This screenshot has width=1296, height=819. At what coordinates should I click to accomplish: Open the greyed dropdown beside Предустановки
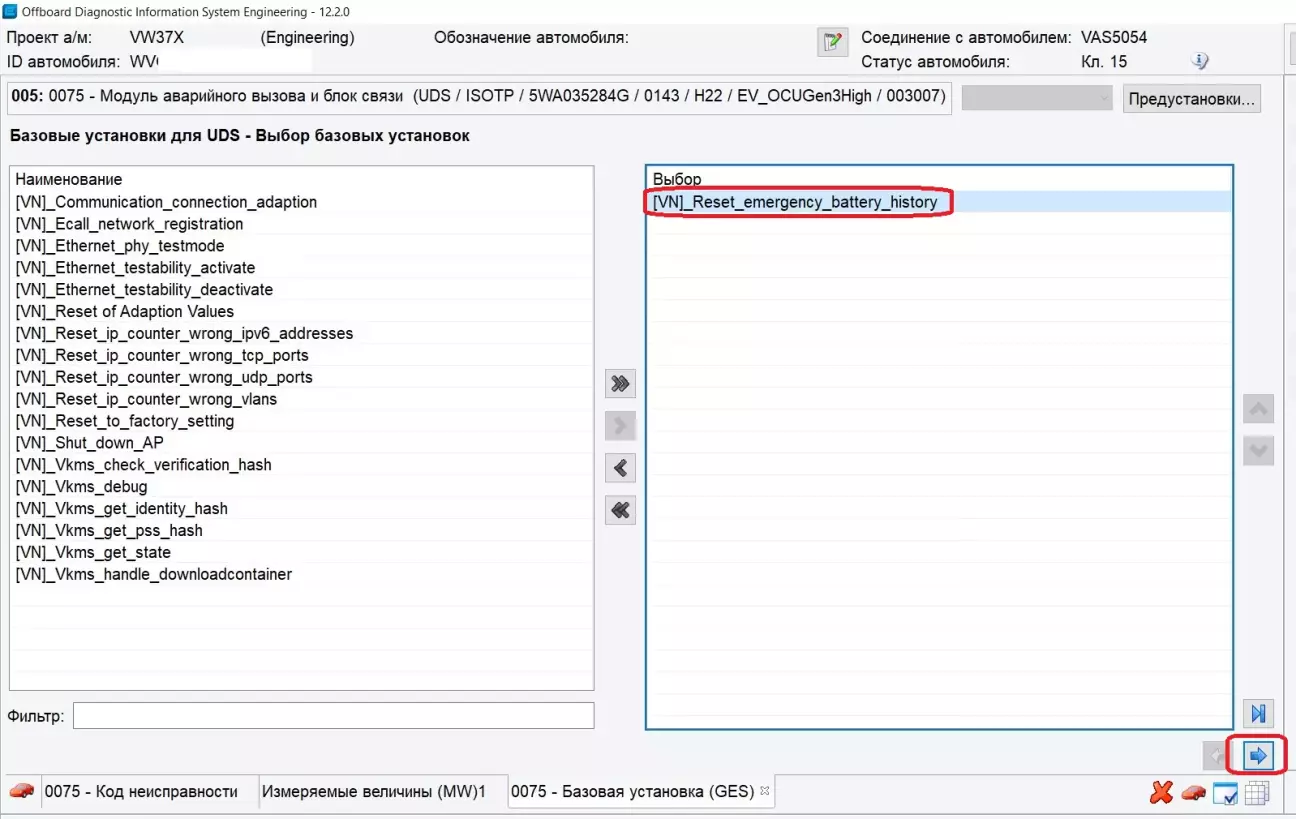click(1037, 98)
